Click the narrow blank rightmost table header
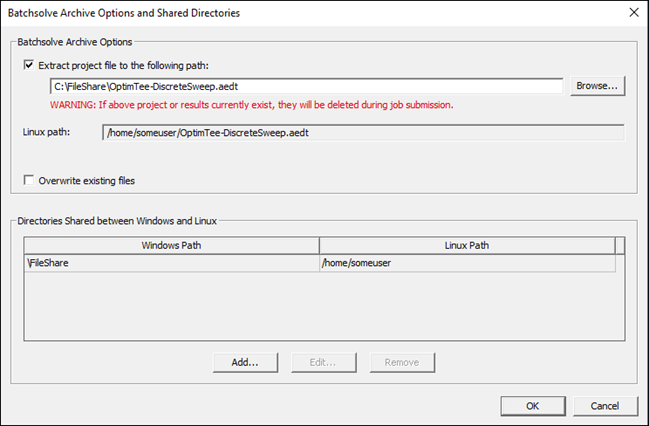Screen dimensions: 649x426 (619, 246)
